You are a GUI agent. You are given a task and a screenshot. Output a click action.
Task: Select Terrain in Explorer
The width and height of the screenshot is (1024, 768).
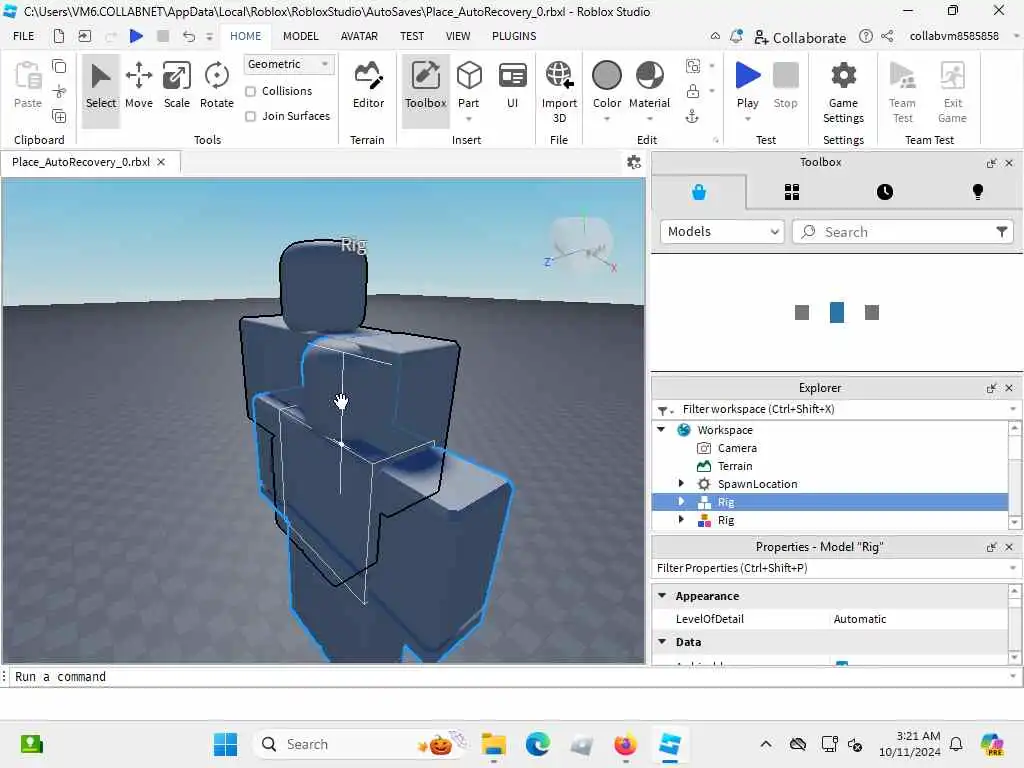[735, 466]
